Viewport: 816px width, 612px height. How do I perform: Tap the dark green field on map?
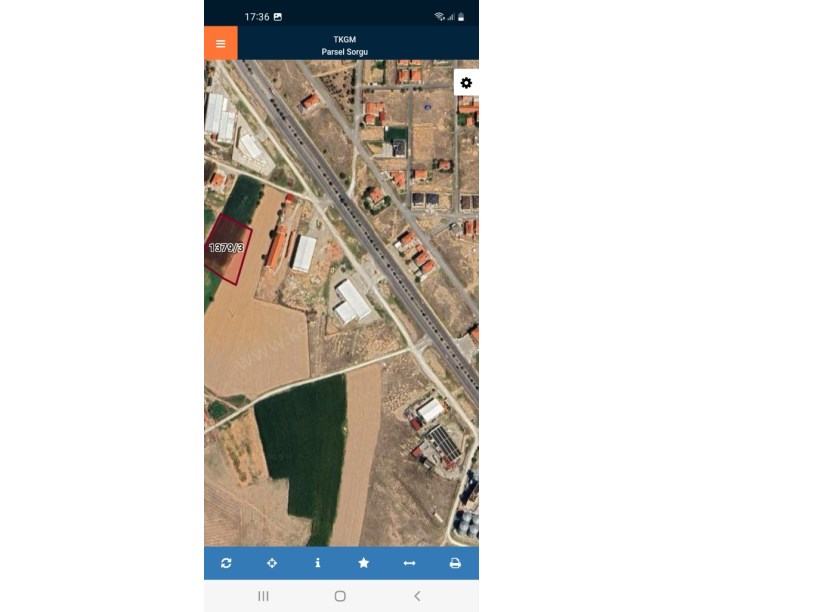pyautogui.click(x=302, y=448)
